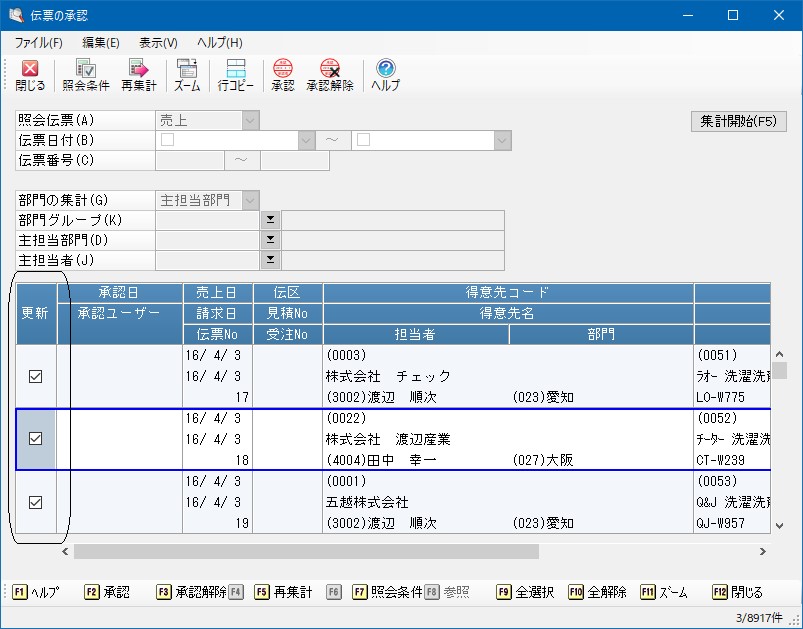Click the vertical scrollbar up arrow
This screenshot has width=803, height=629.
coord(779,354)
